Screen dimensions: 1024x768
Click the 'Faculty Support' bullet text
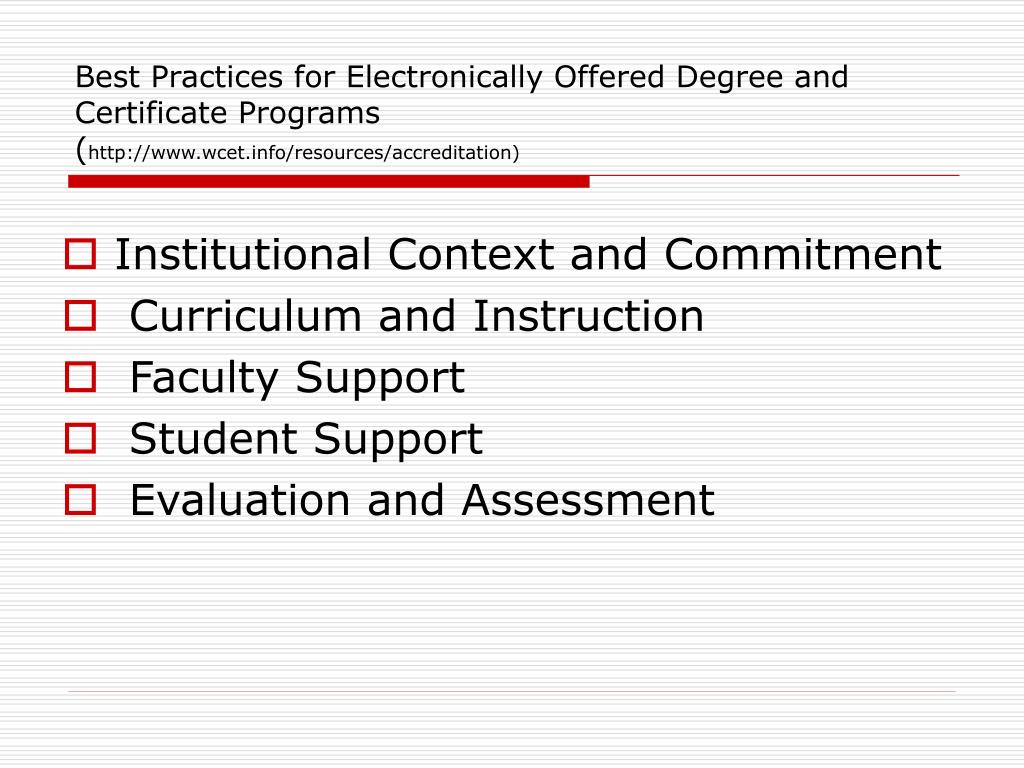click(x=297, y=378)
